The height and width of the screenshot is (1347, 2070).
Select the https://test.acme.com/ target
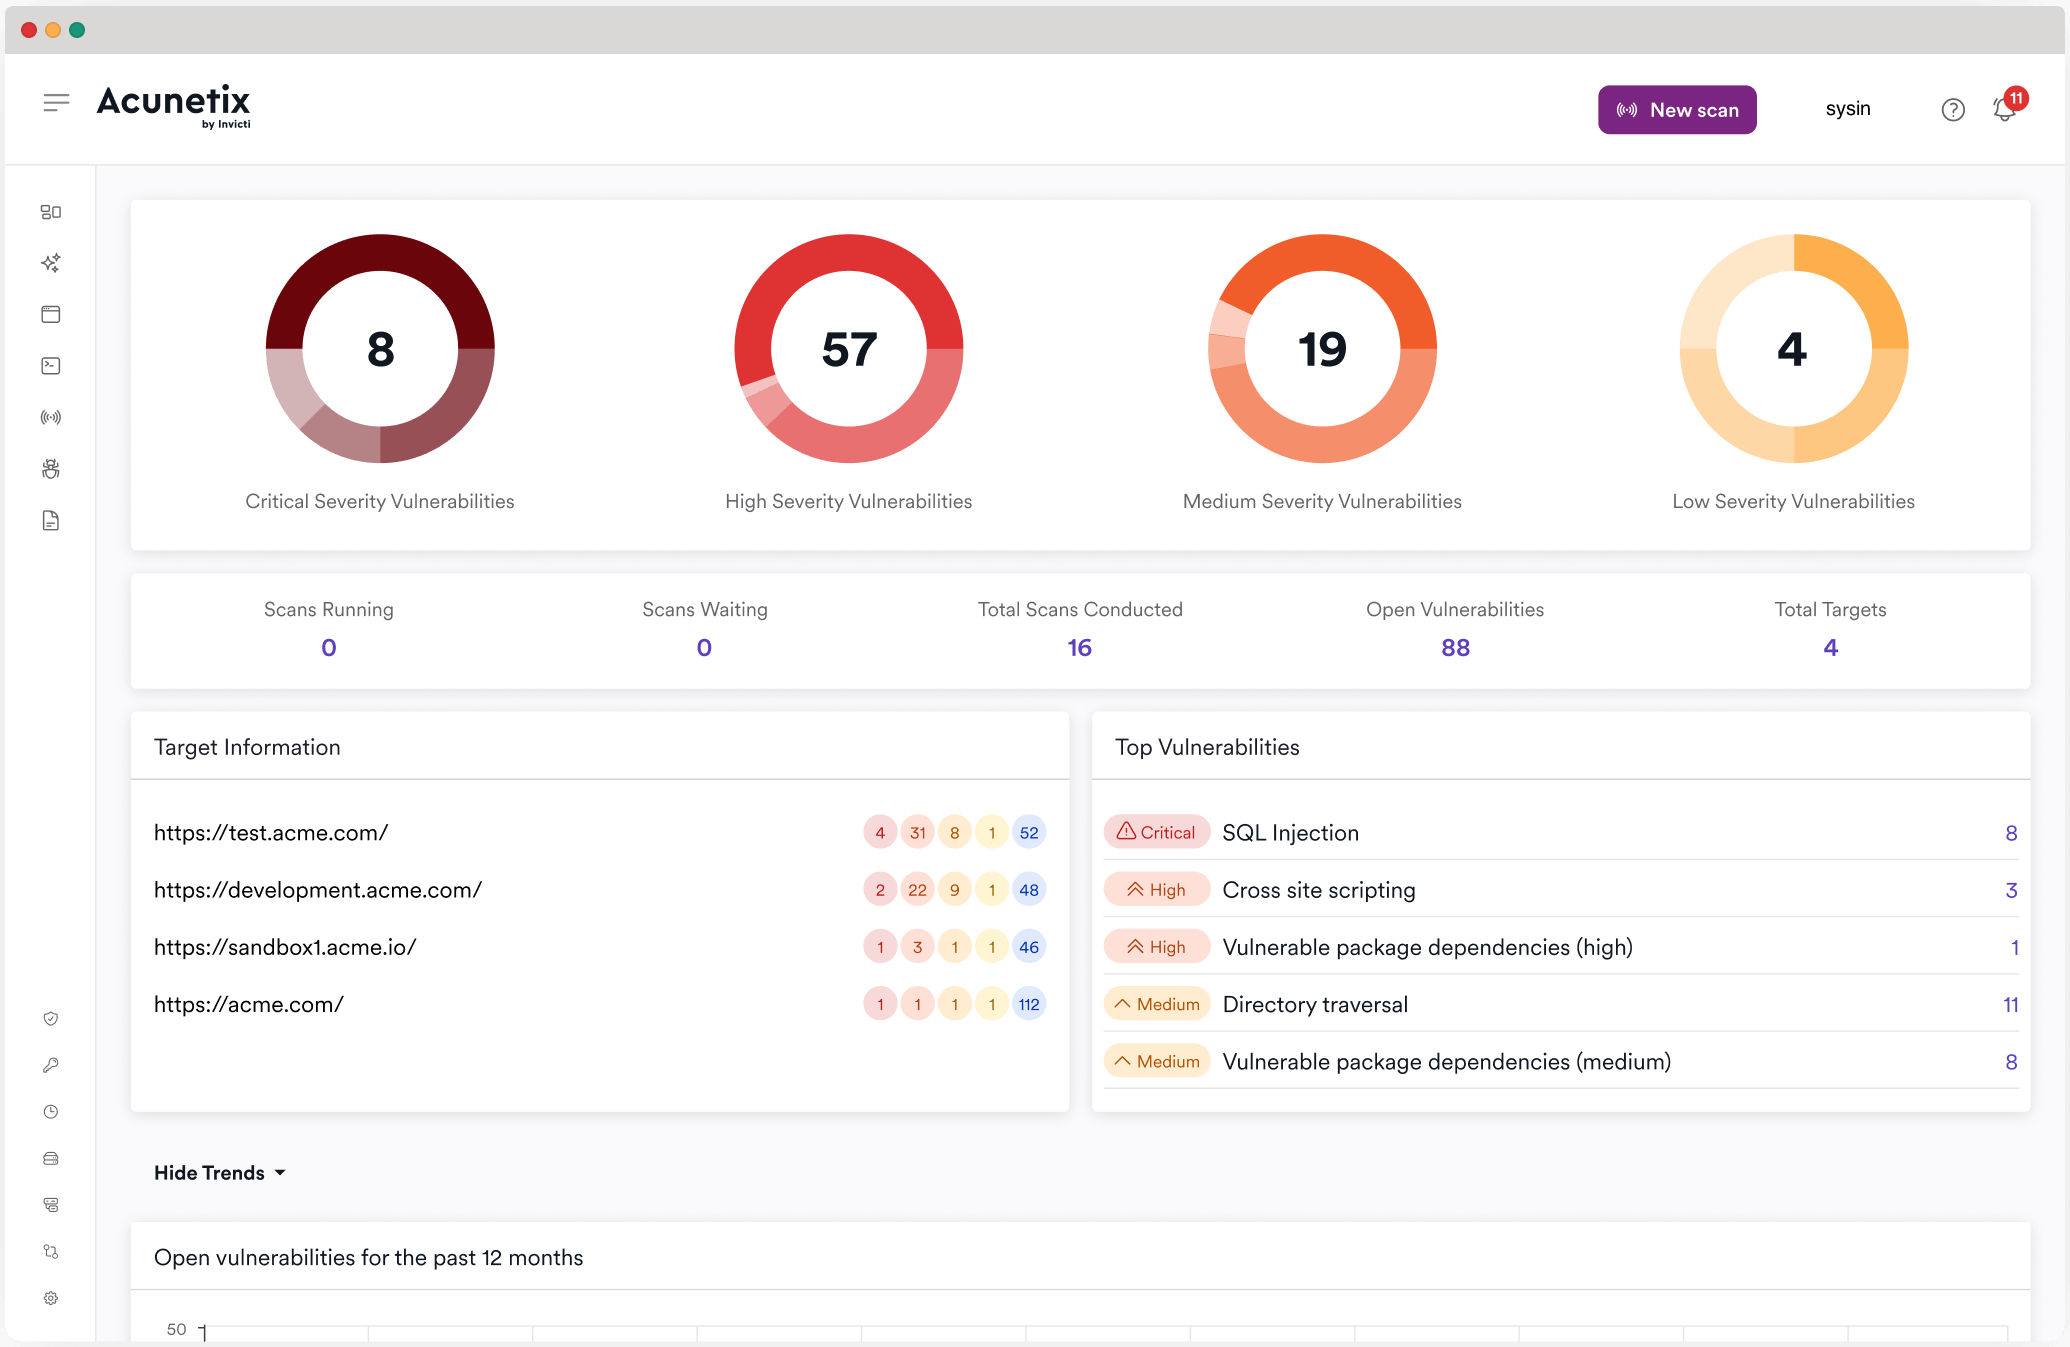(273, 831)
